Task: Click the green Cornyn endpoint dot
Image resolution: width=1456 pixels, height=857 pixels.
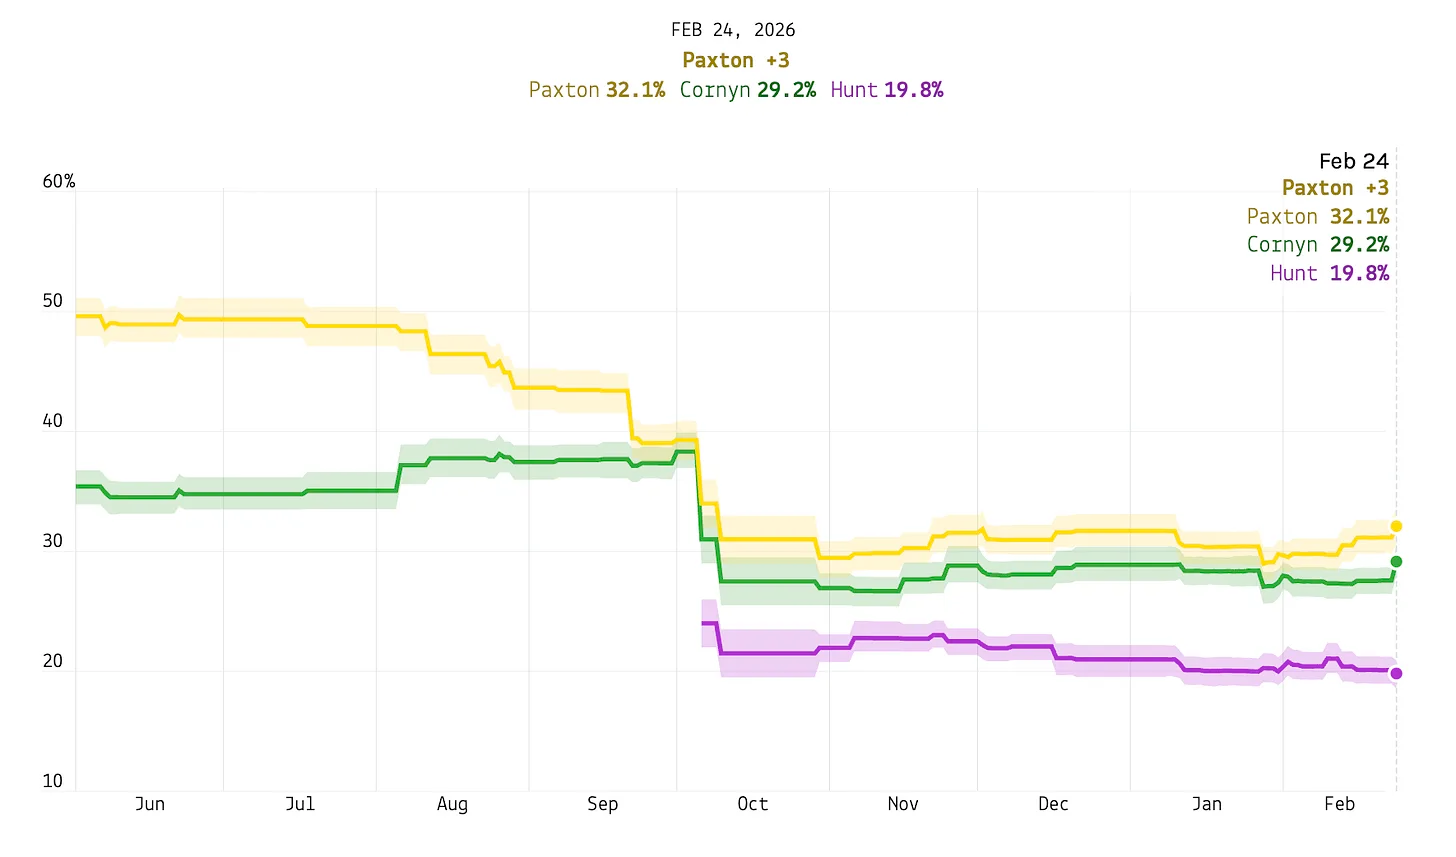Action: click(1397, 562)
